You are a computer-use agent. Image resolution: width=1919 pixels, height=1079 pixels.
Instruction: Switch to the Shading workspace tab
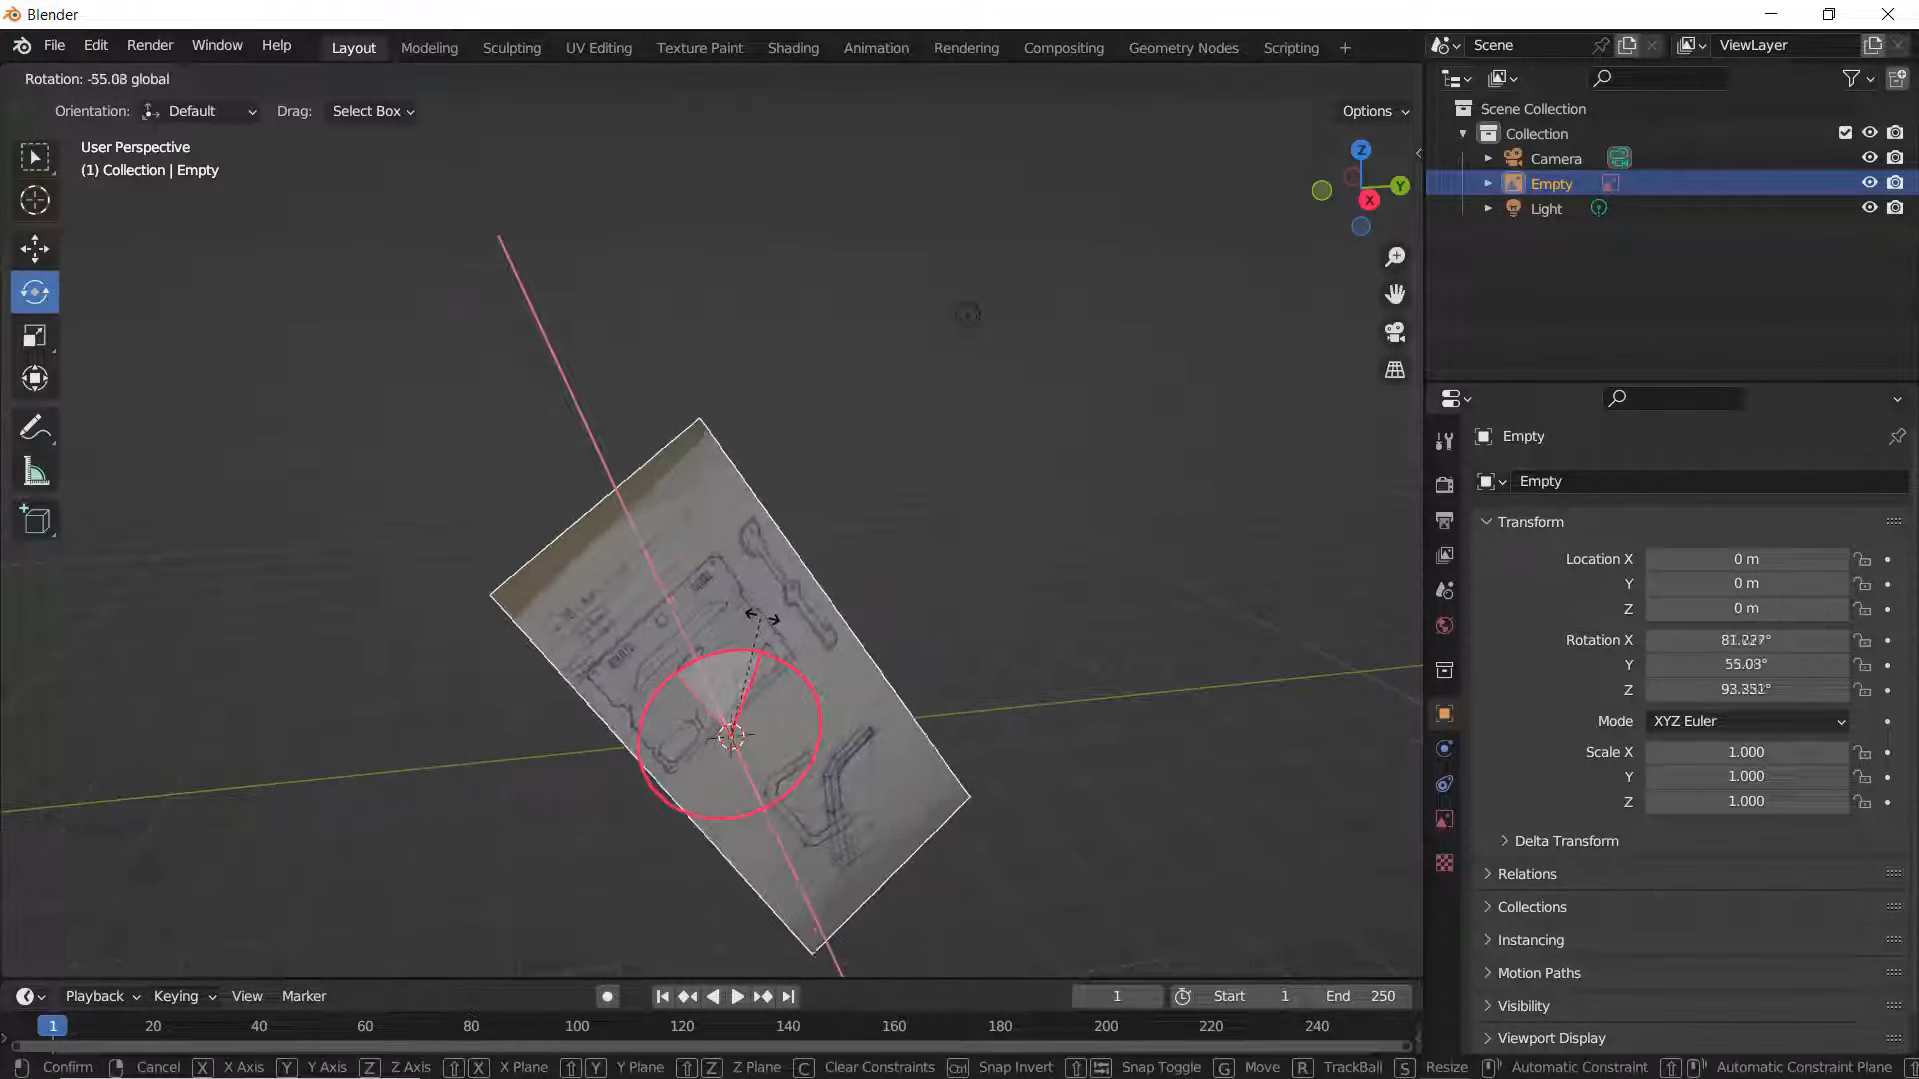793,47
